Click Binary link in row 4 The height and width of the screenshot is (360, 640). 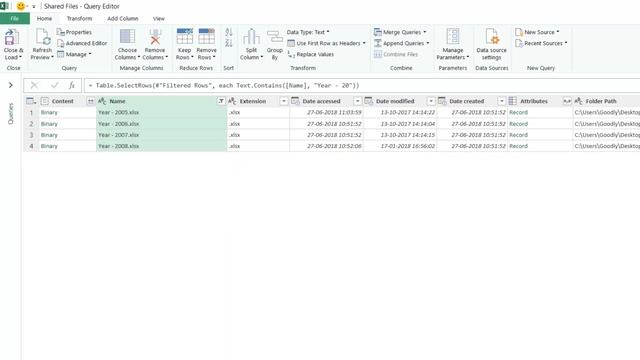click(x=49, y=146)
